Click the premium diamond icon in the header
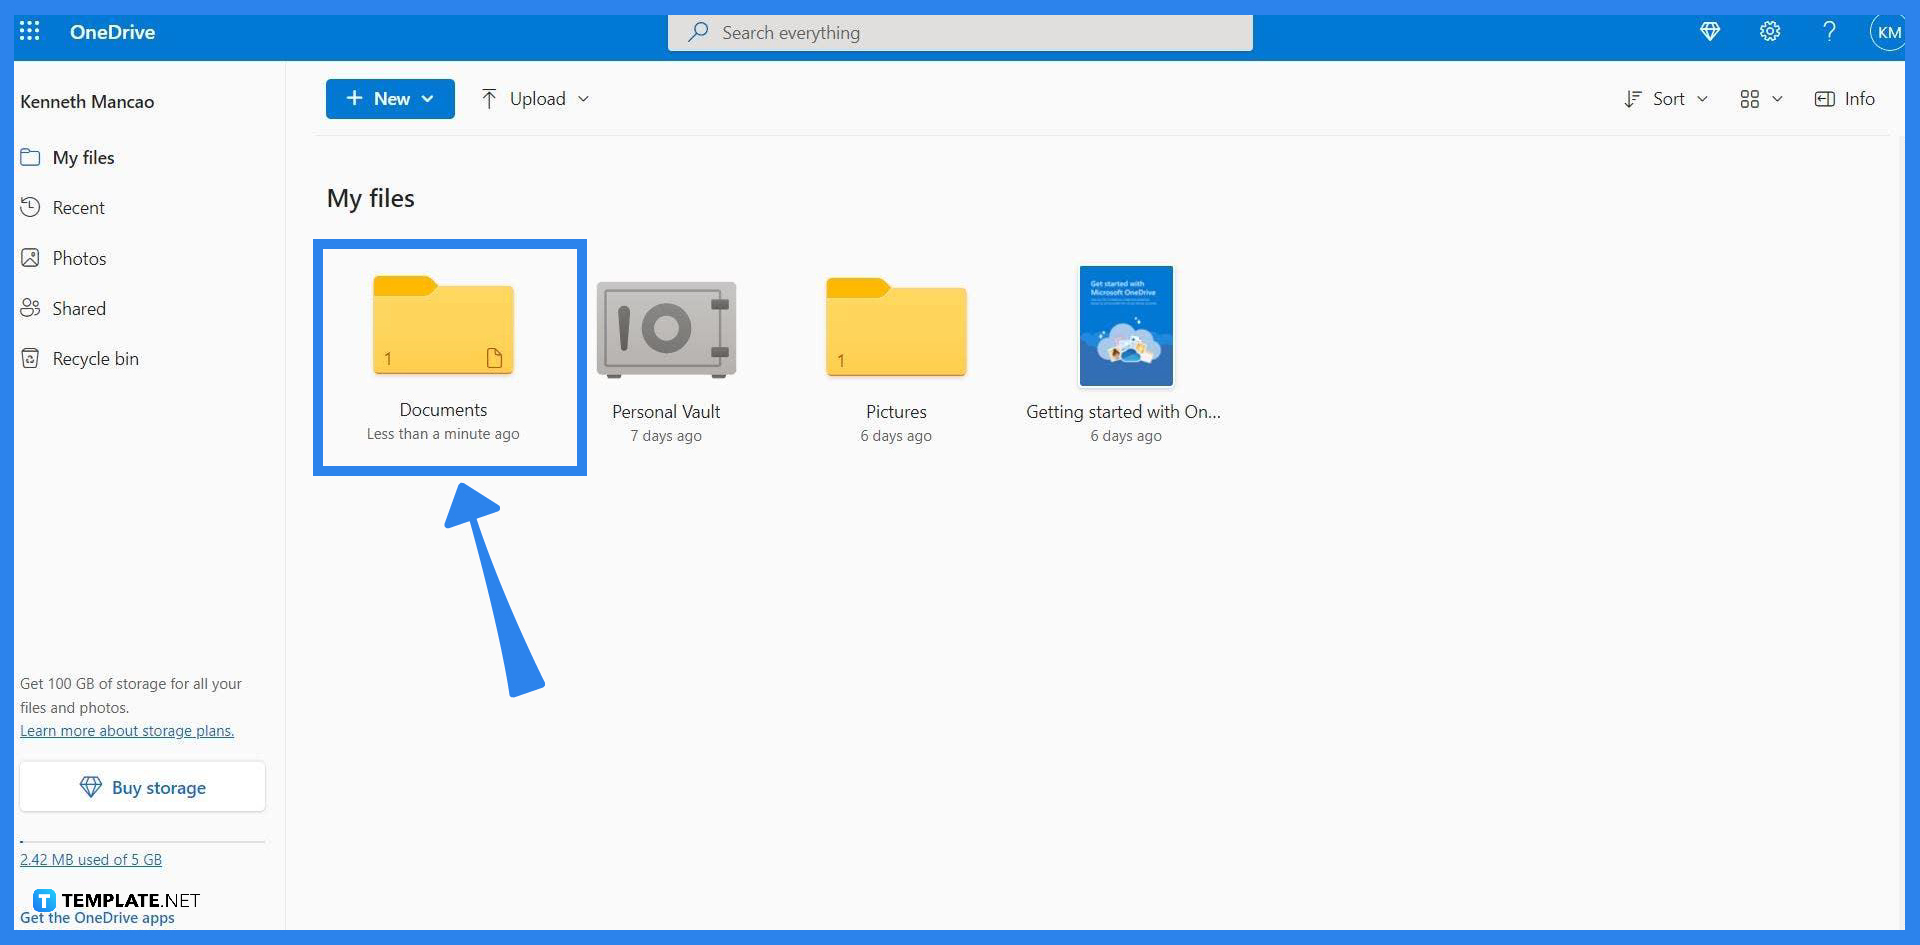 click(1710, 31)
